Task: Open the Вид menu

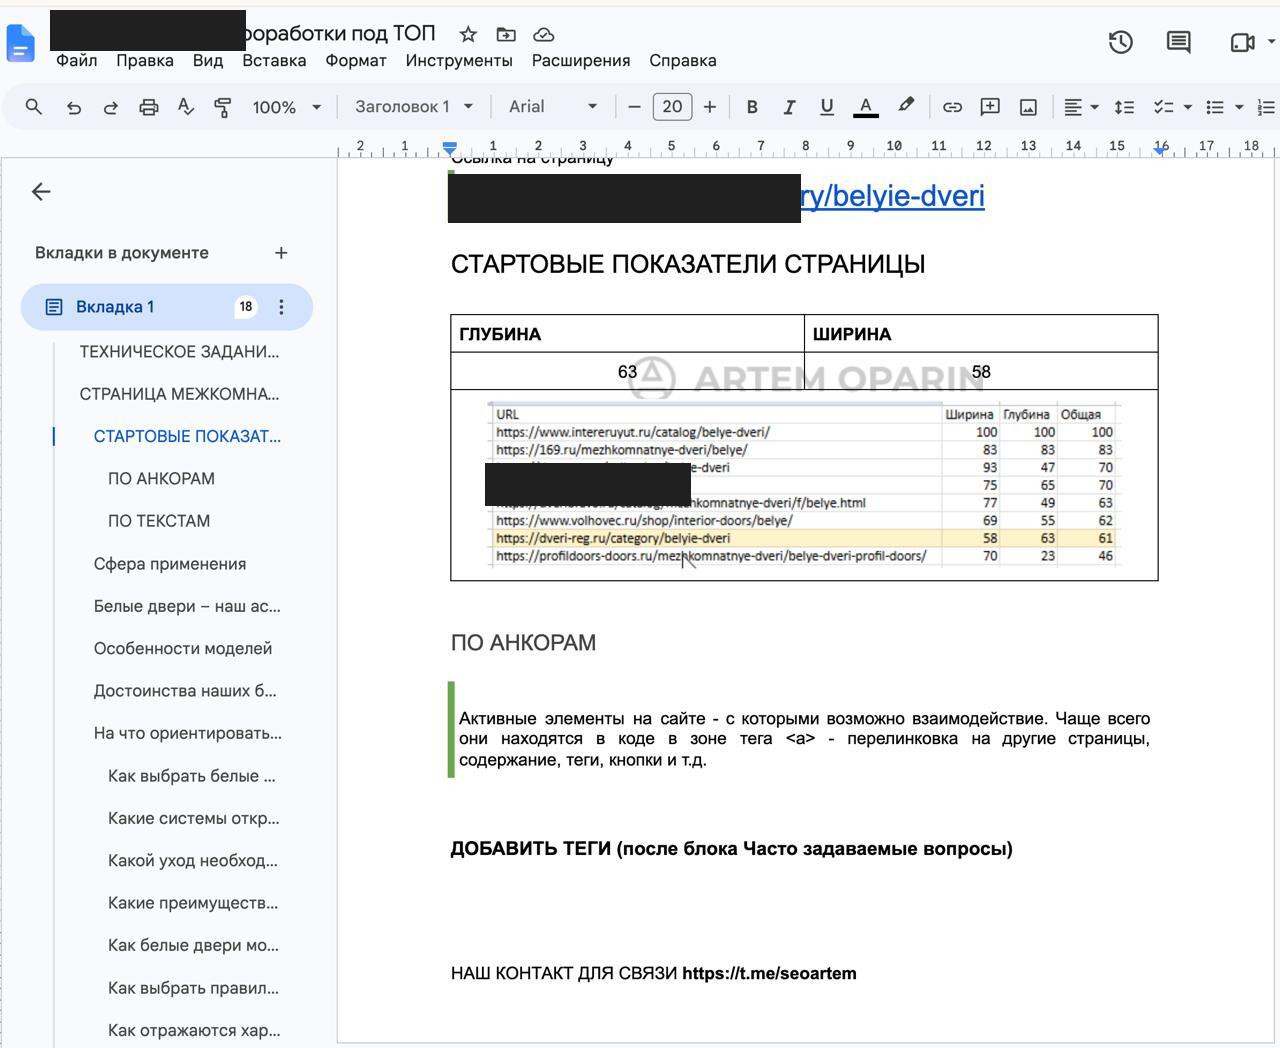Action: [x=208, y=60]
